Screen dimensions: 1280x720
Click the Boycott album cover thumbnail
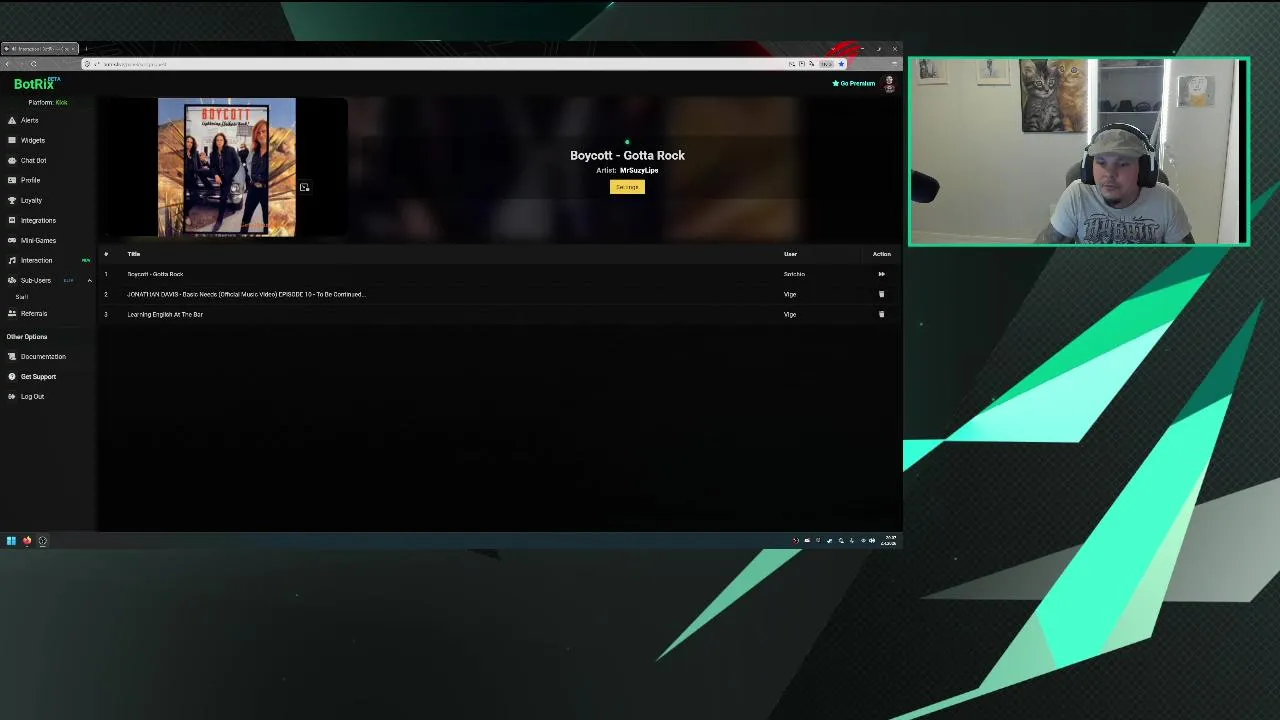pos(227,167)
